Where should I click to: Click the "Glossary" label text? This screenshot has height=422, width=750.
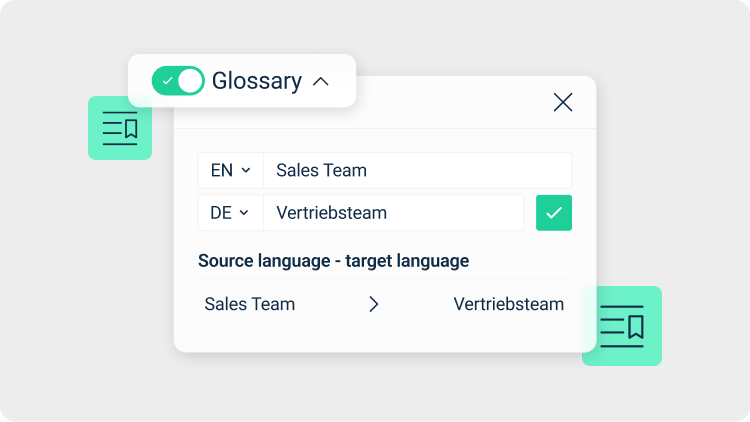click(257, 81)
